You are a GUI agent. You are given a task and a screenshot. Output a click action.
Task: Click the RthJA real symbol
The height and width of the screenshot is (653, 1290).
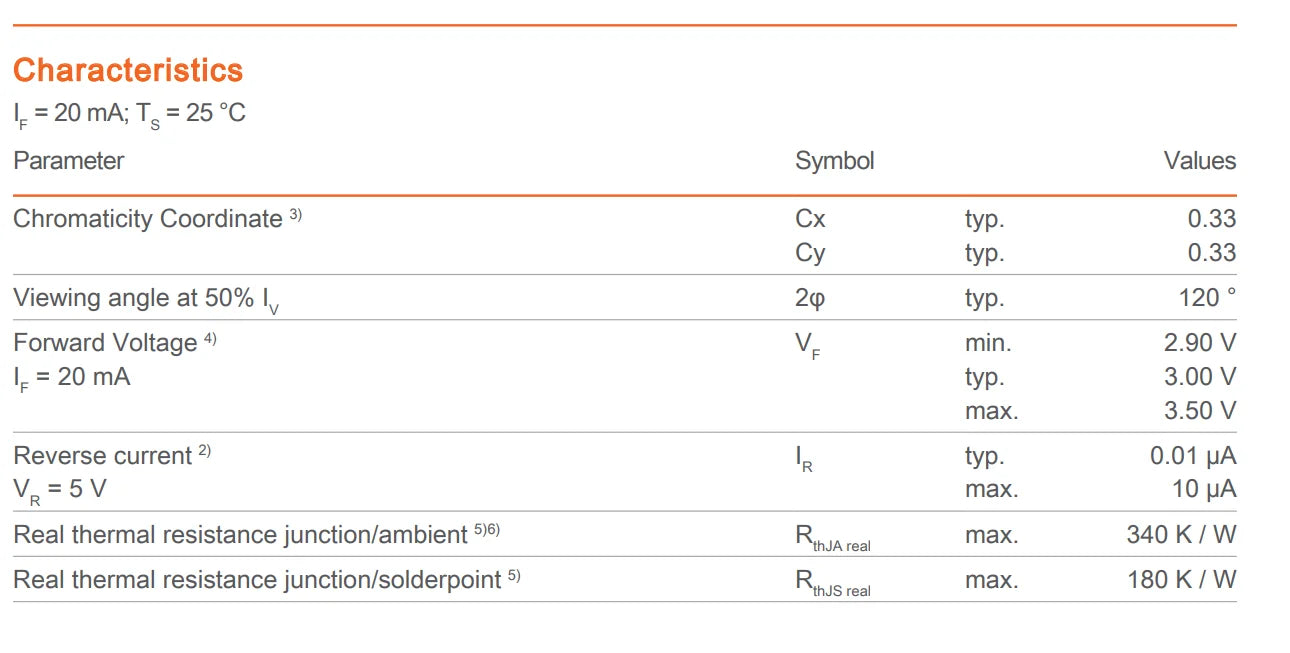[833, 538]
